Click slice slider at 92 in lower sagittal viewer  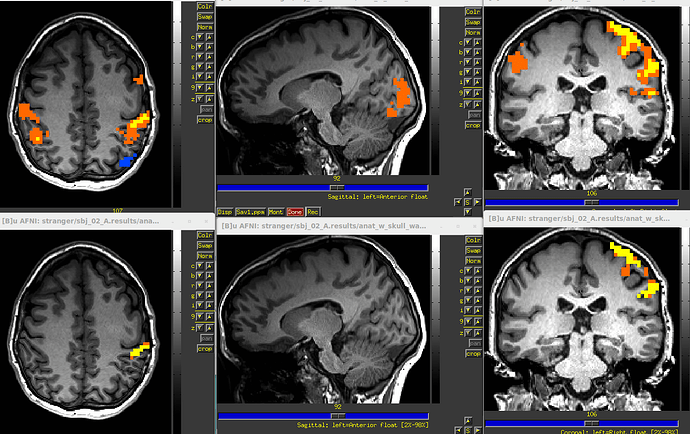[x=338, y=416]
